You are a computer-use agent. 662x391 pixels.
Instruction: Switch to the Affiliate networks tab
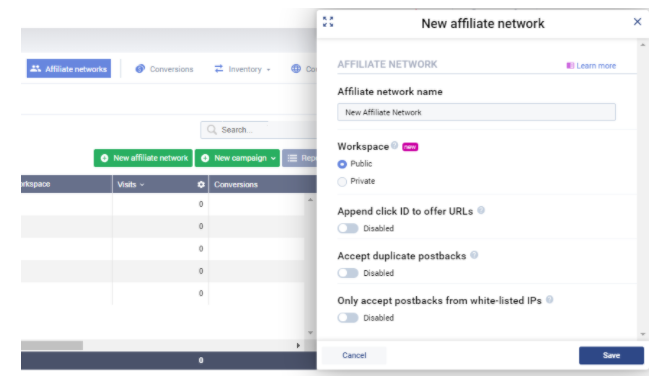(x=69, y=68)
